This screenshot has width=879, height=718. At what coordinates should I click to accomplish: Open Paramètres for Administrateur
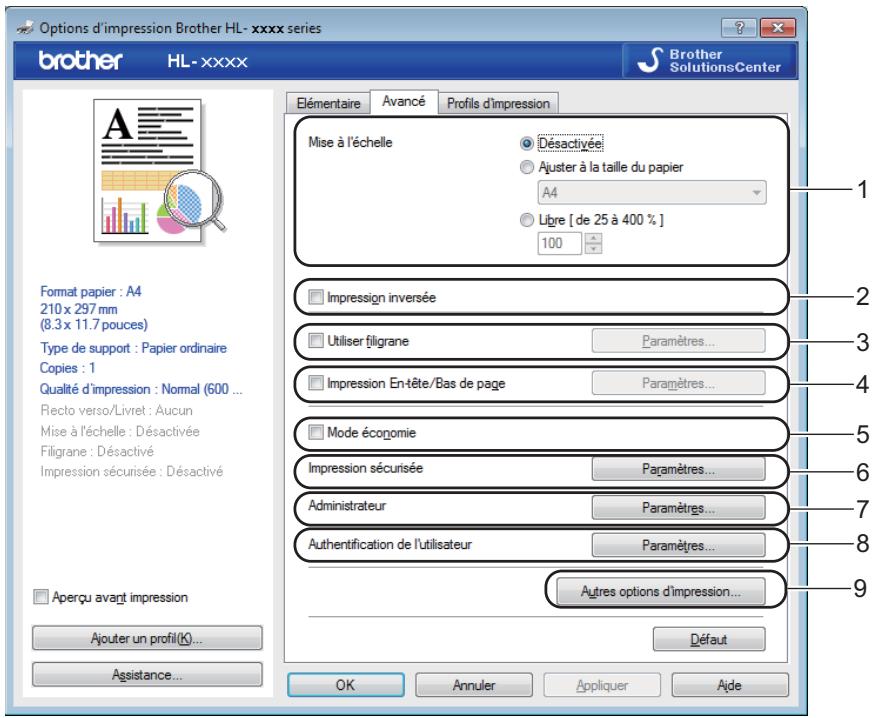[678, 508]
